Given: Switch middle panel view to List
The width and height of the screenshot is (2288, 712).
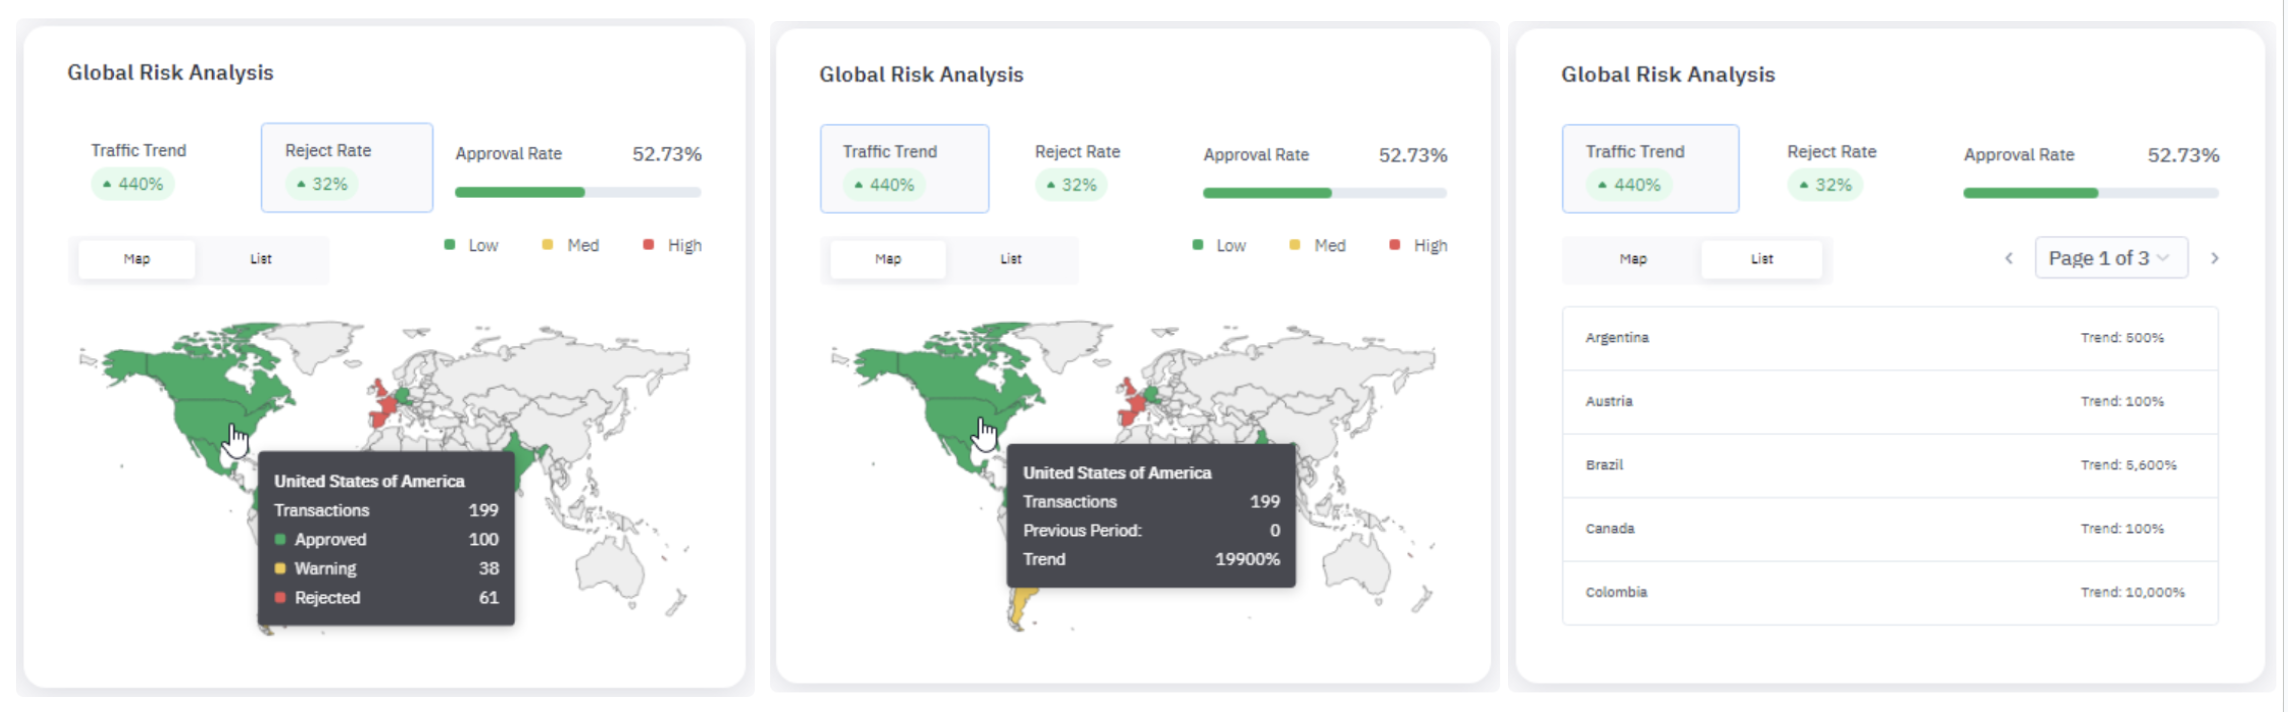Looking at the screenshot, I should pos(1011,259).
